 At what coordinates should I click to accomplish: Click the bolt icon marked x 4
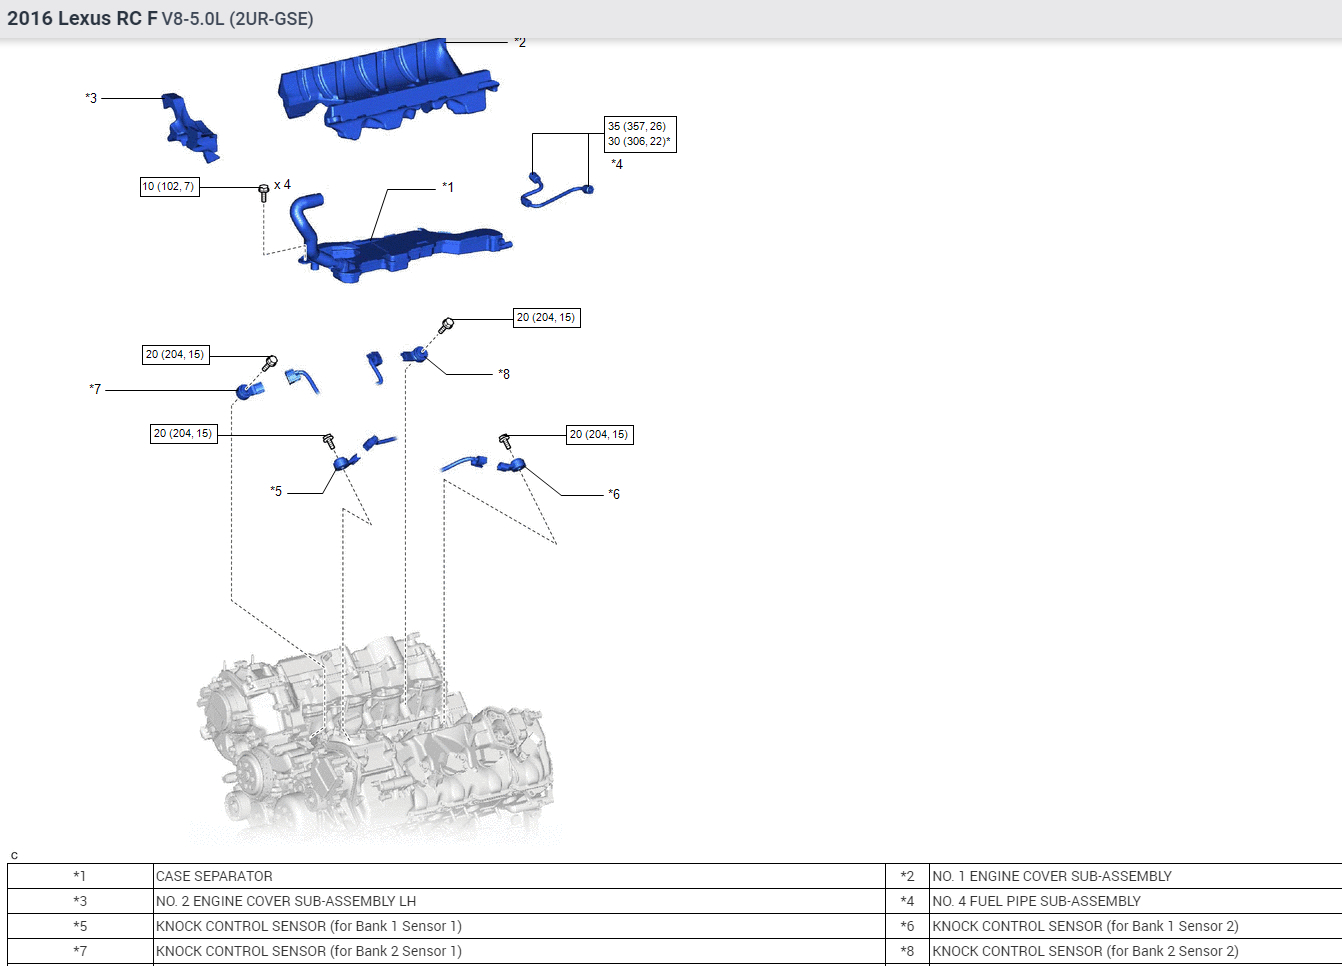[264, 191]
